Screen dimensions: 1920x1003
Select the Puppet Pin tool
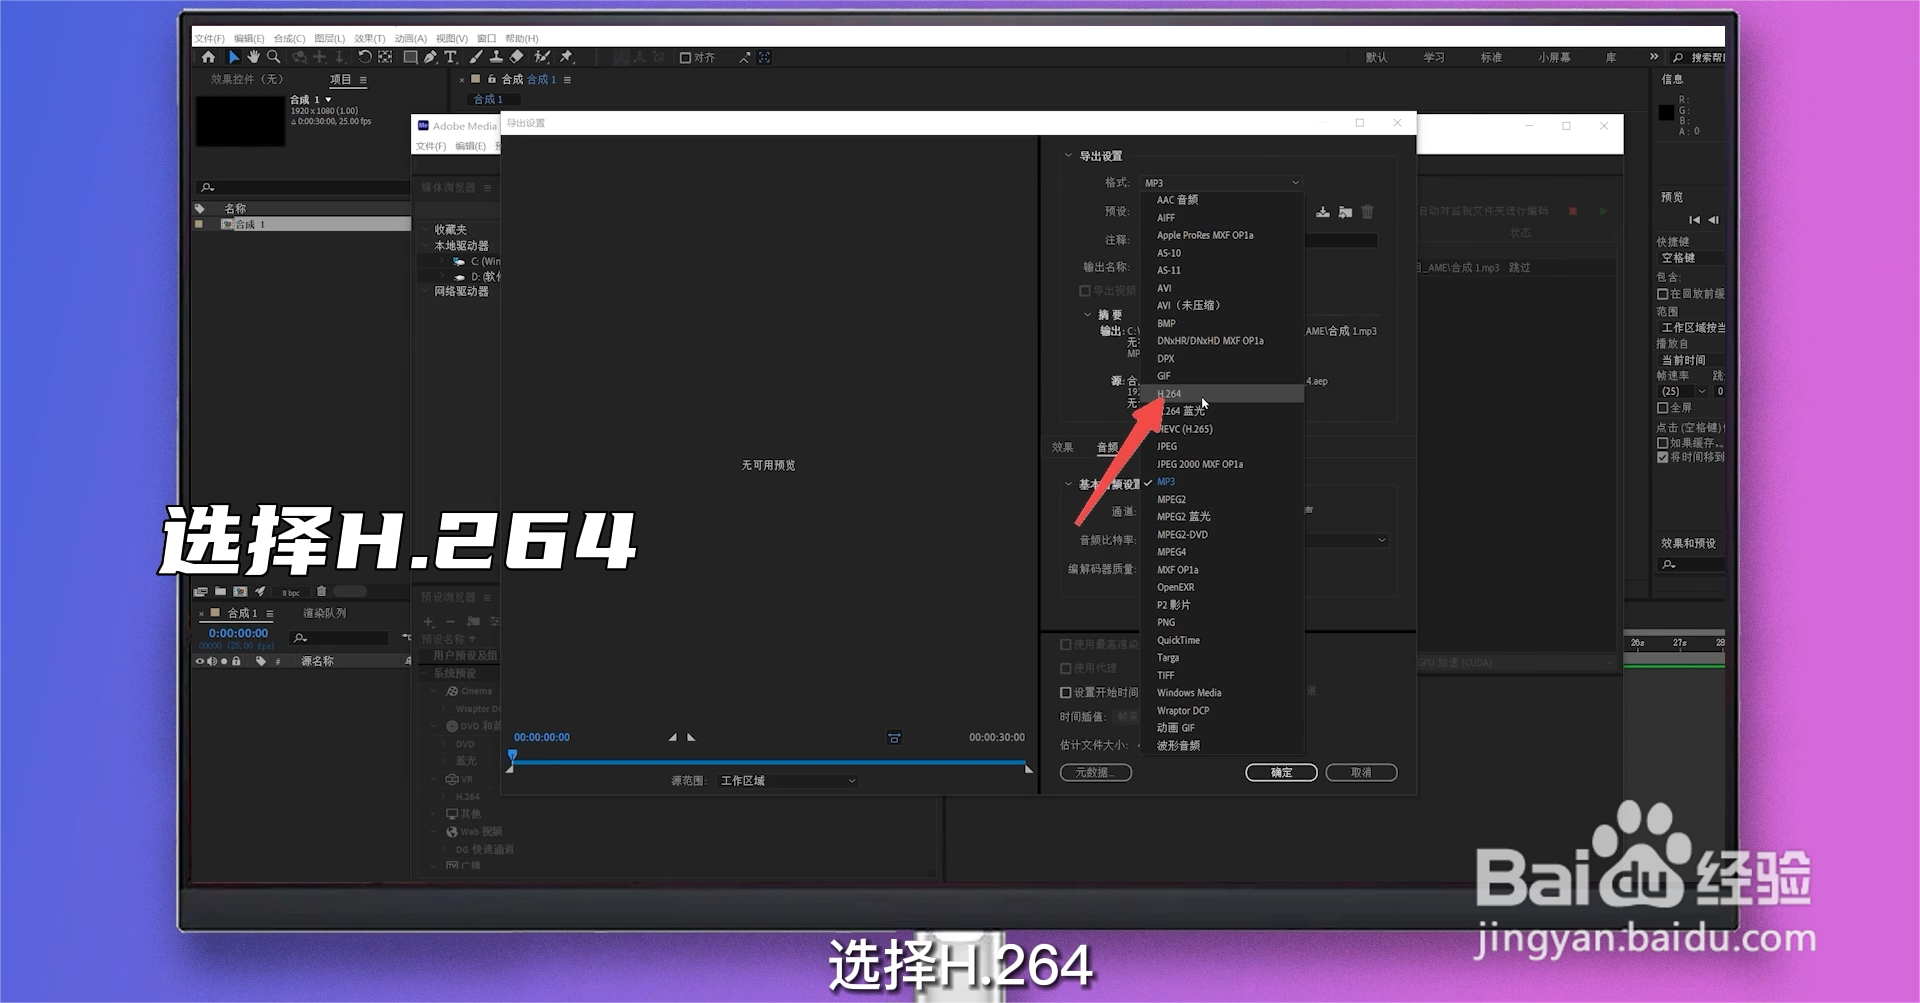click(x=566, y=57)
